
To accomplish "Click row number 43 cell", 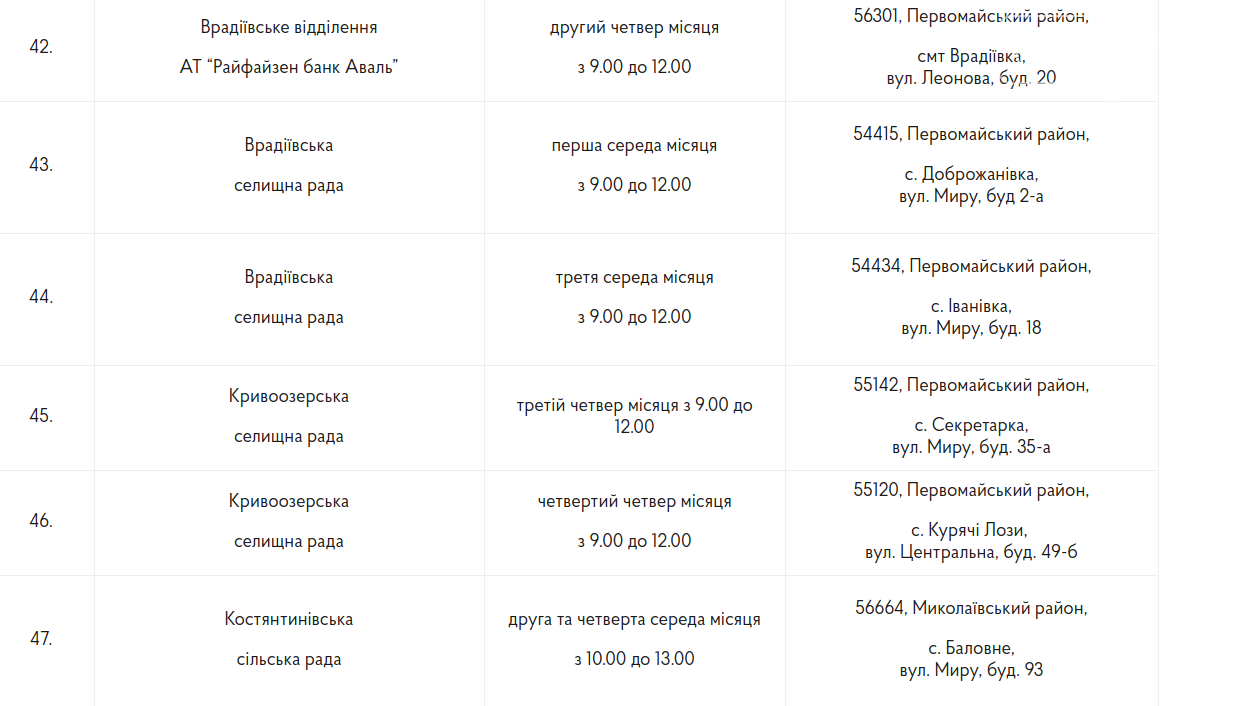I will (41, 165).
